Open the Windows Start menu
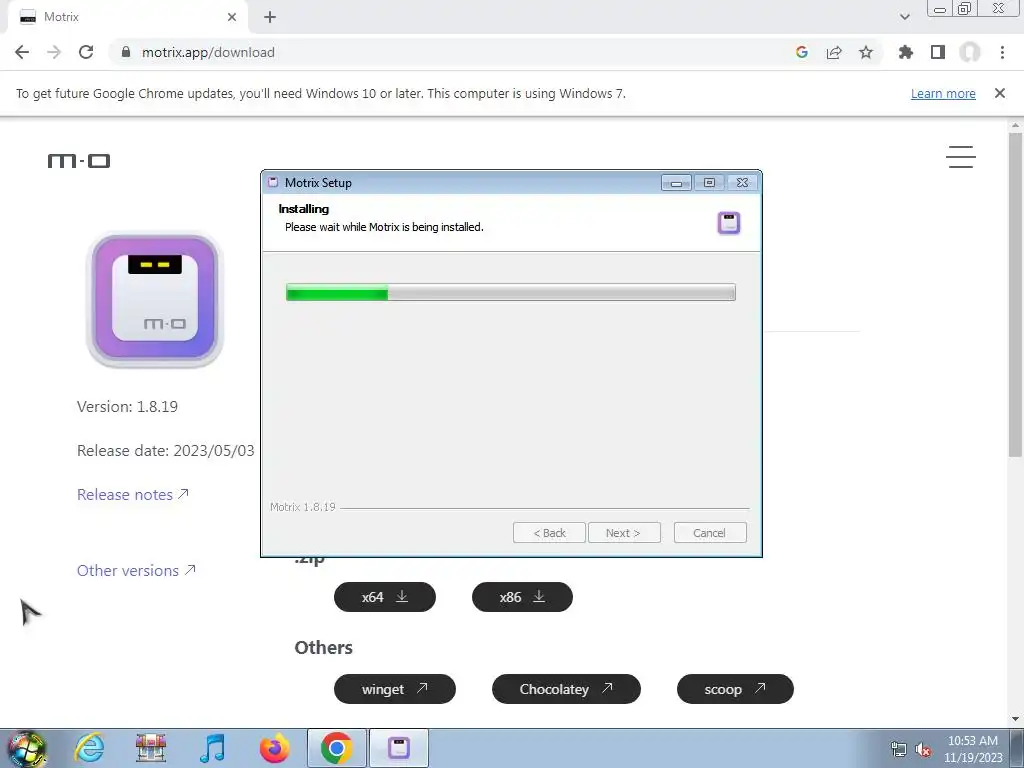Viewport: 1024px width, 768px height. pos(26,748)
